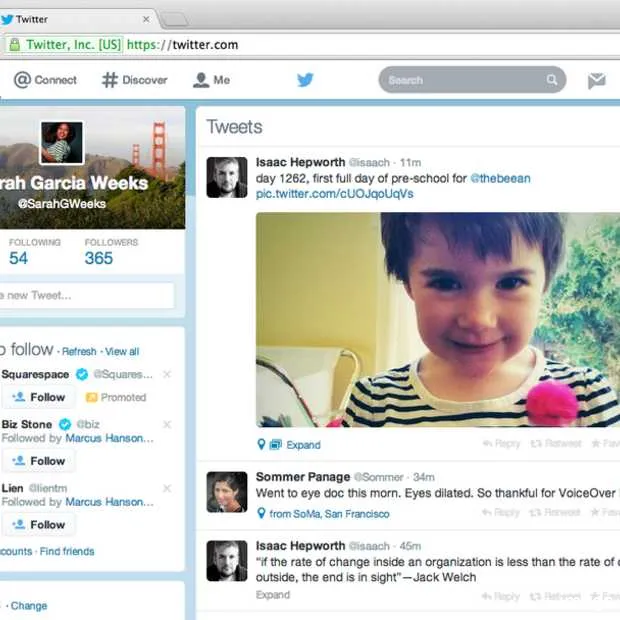The height and width of the screenshot is (620, 620).
Task: Click the Twitter bird logo in navbar
Action: [305, 79]
